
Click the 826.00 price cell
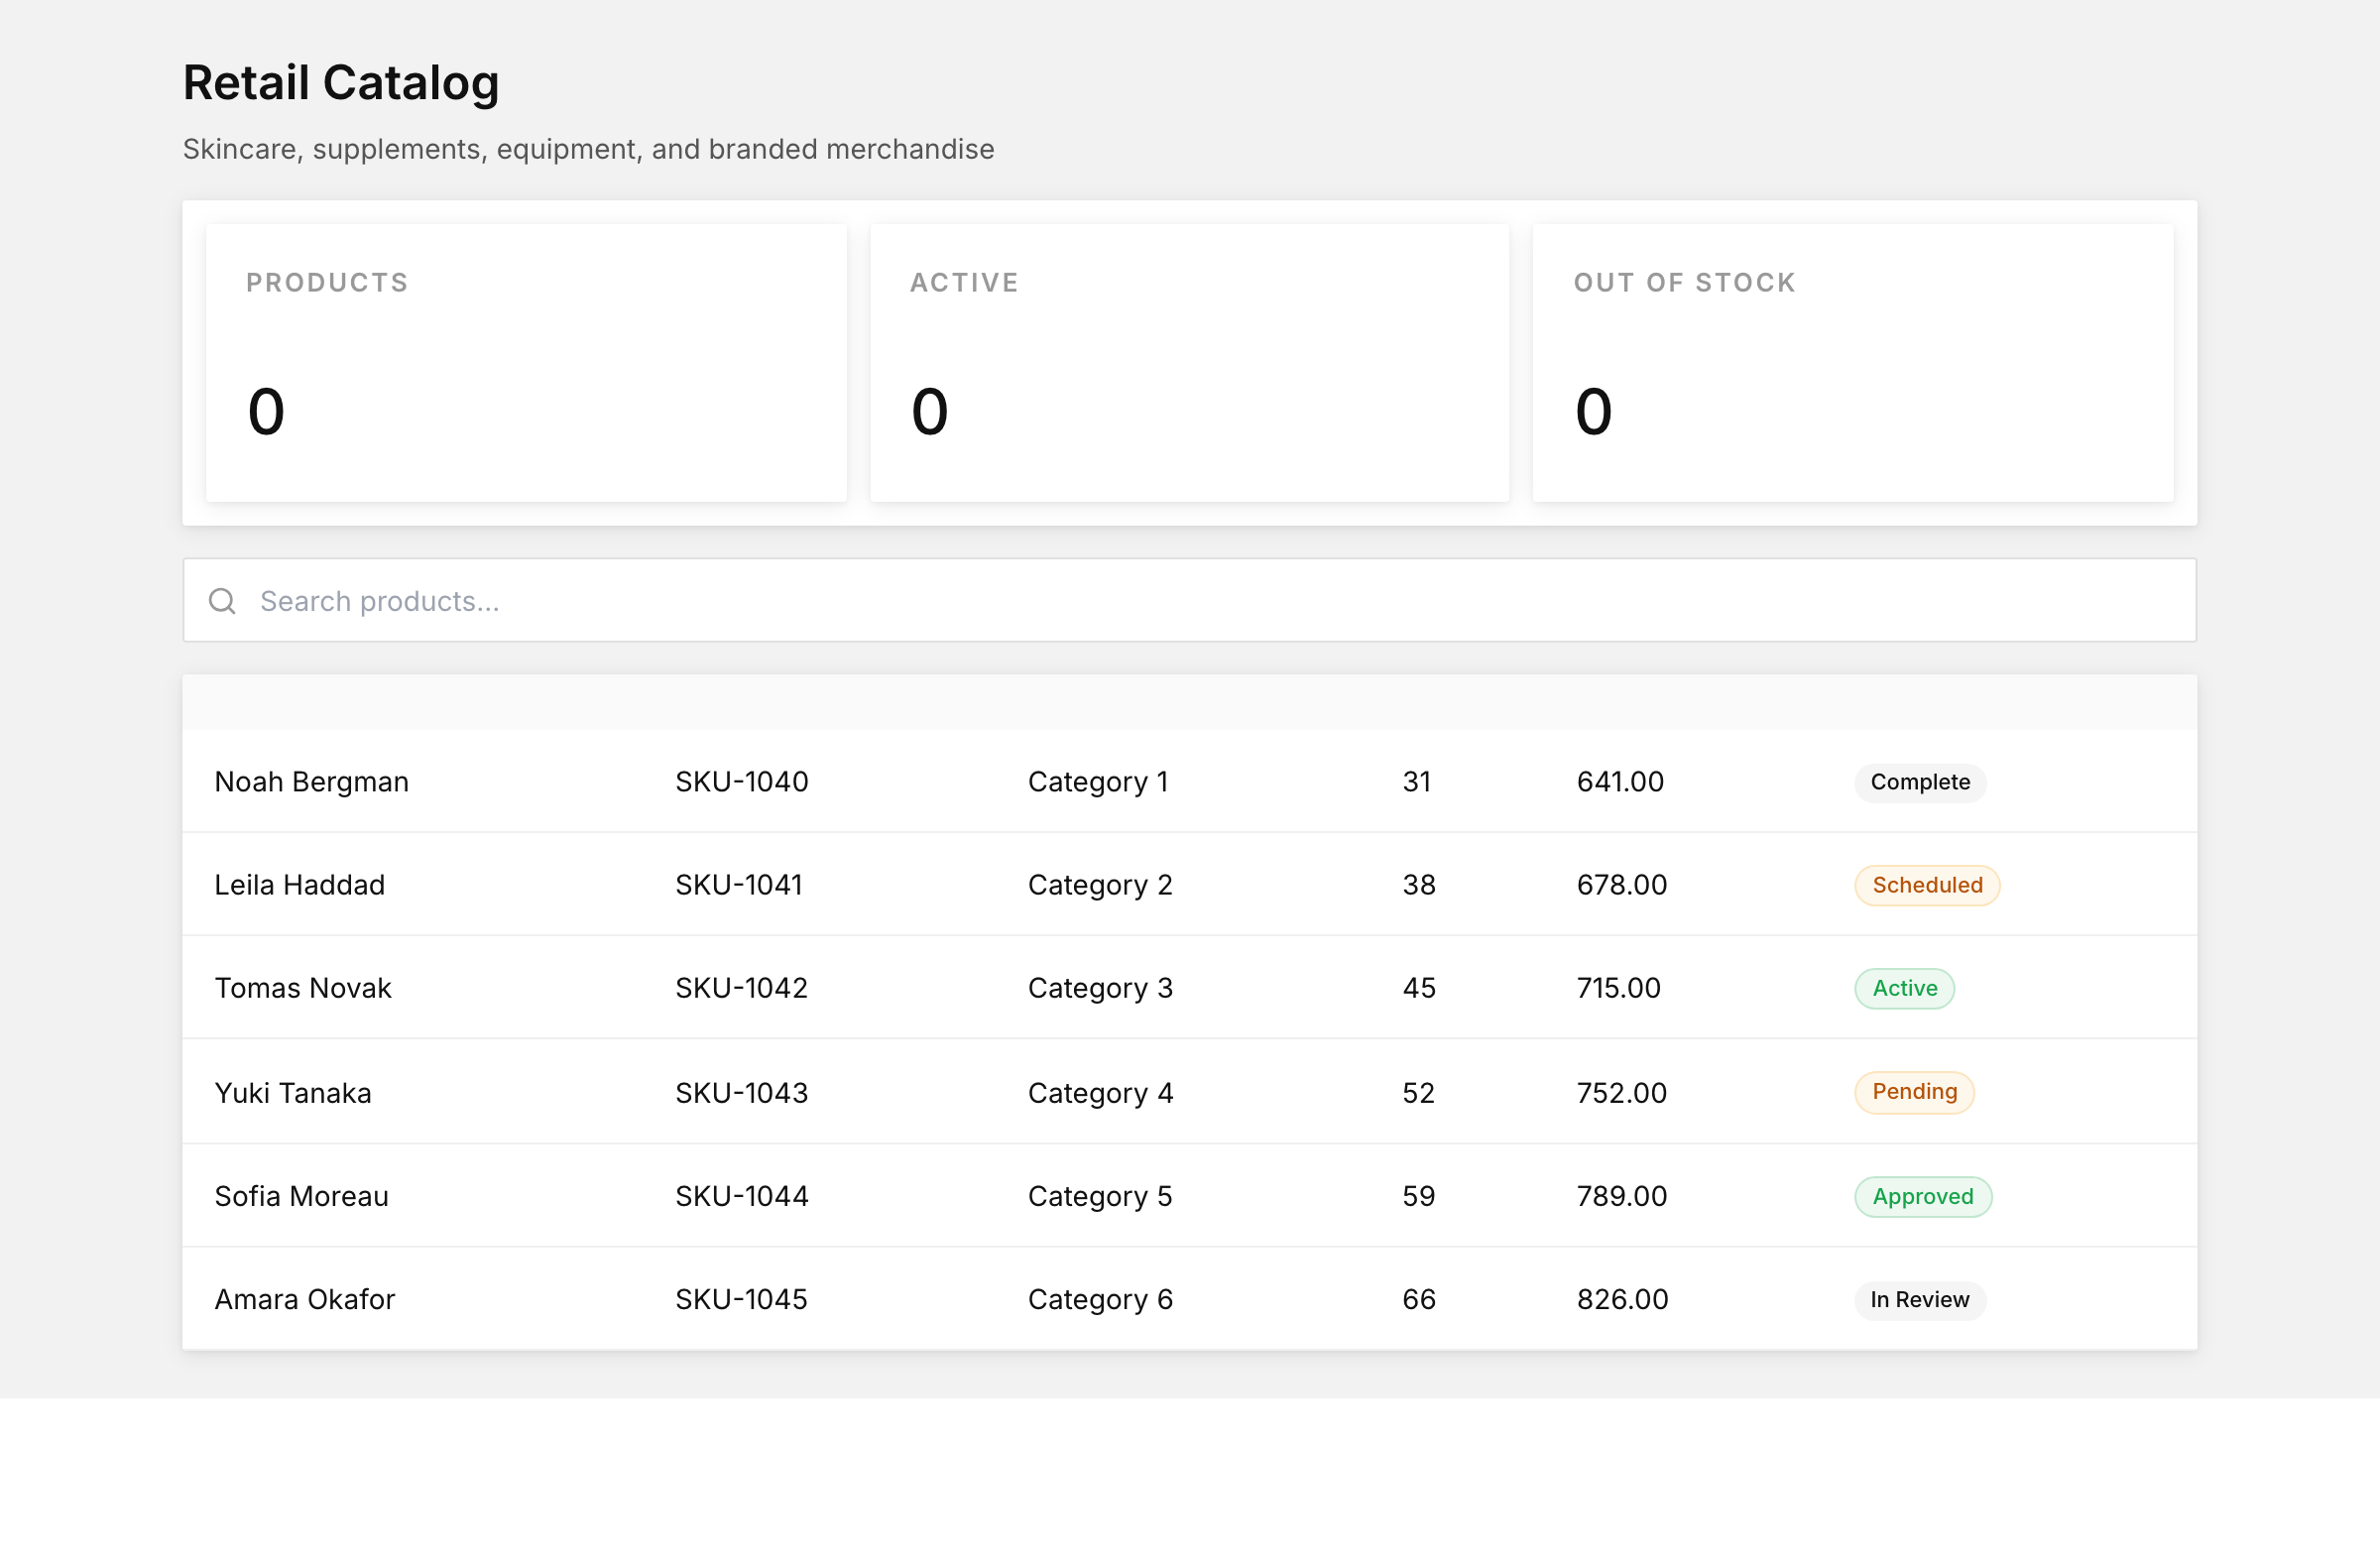point(1622,1299)
